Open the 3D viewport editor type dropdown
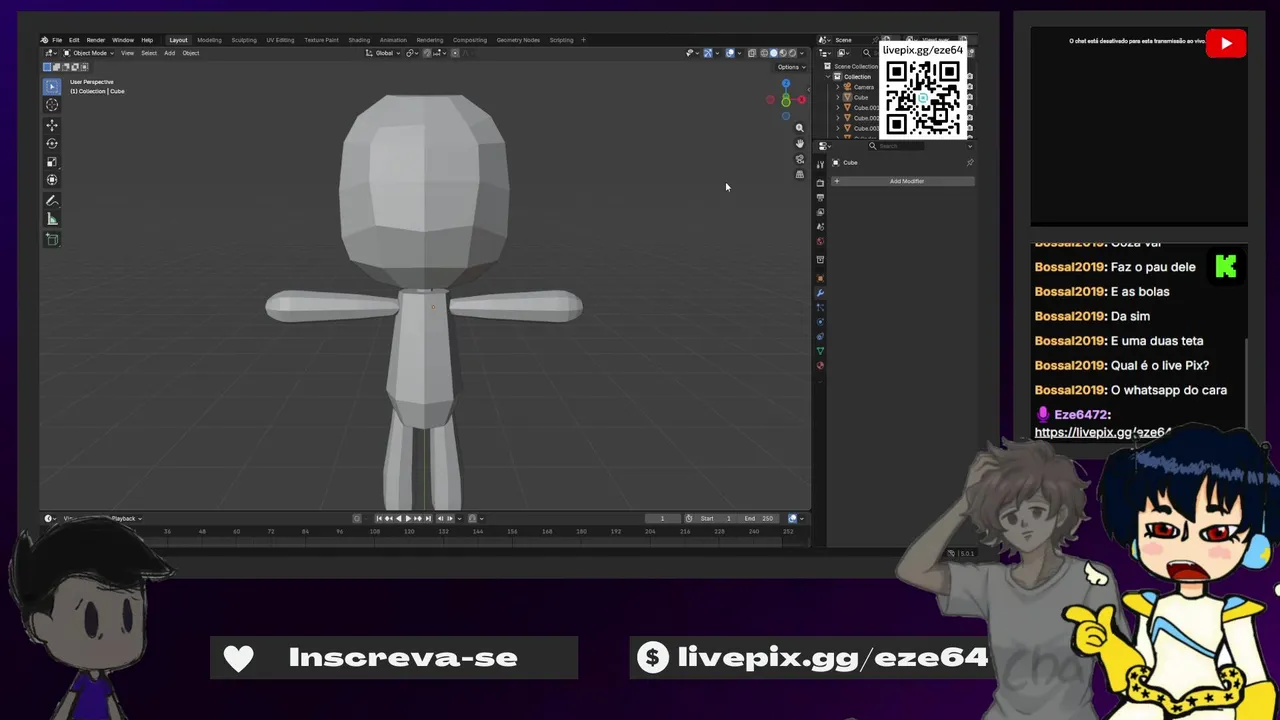This screenshot has height=720, width=1280. pyautogui.click(x=49, y=53)
